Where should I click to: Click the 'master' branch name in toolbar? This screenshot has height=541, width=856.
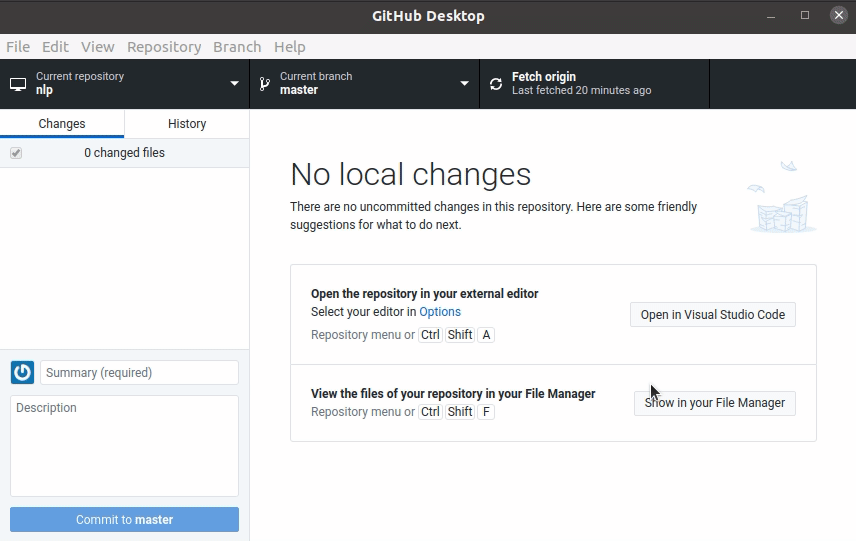click(x=299, y=90)
